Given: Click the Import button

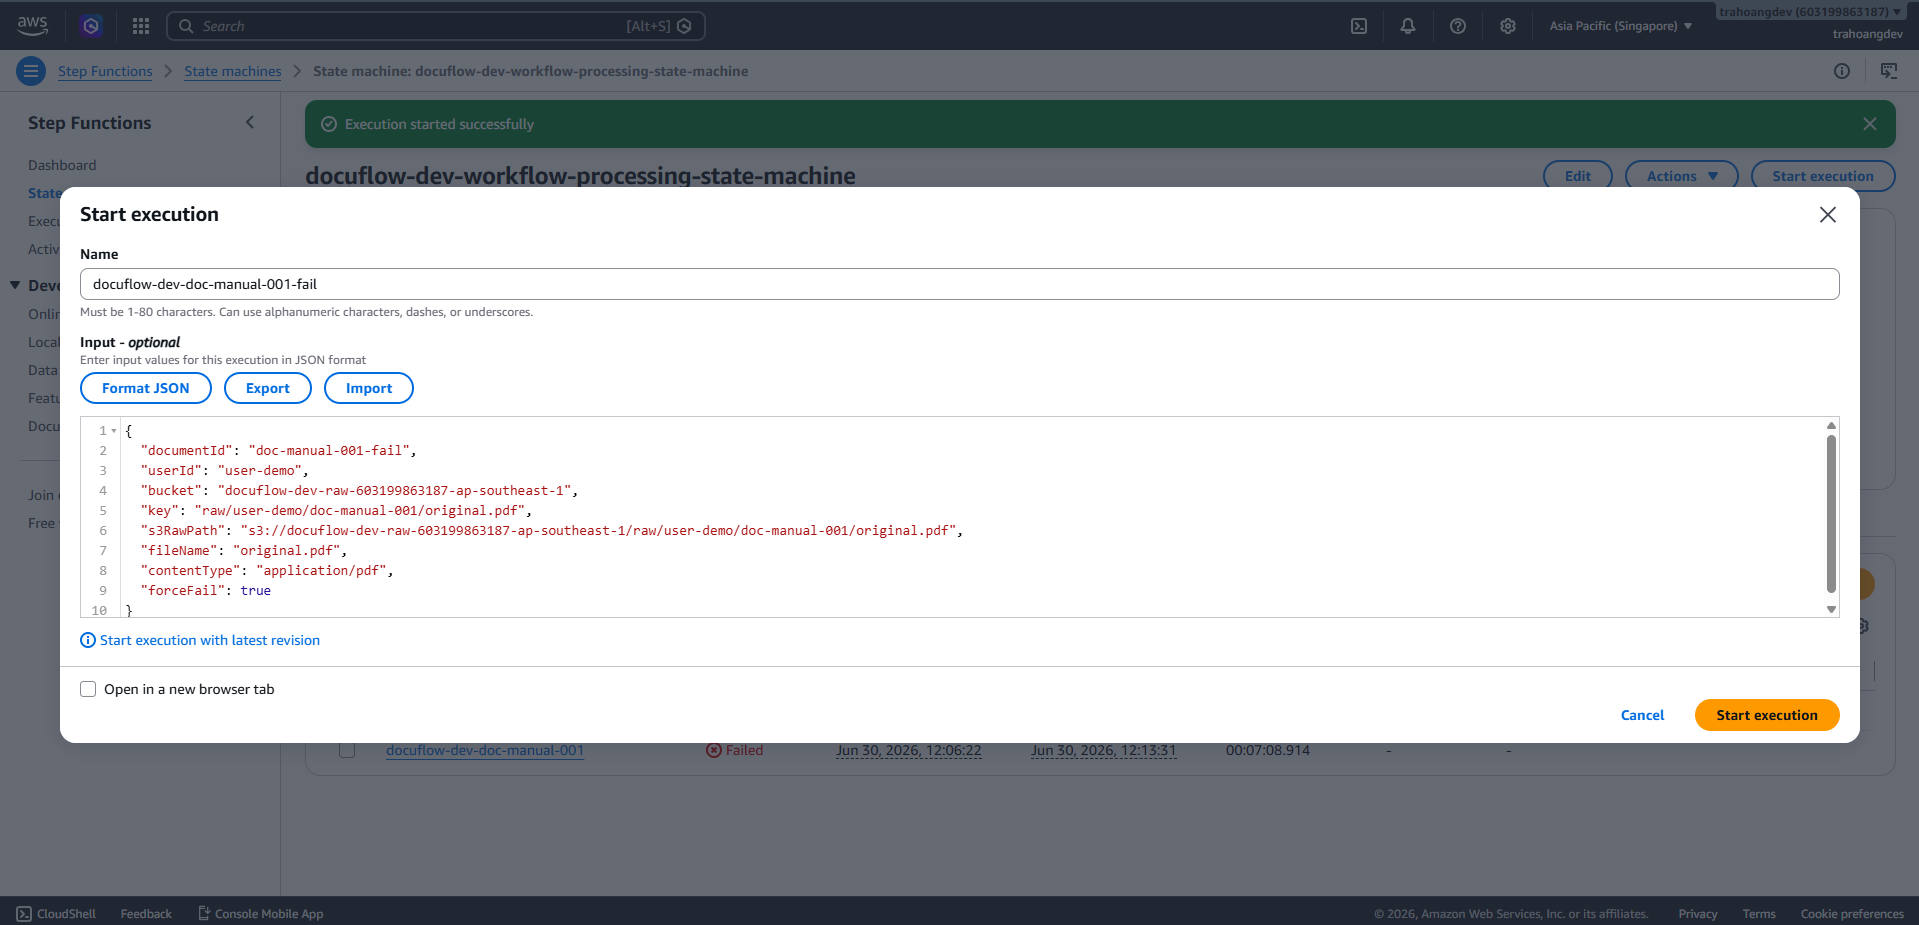Looking at the screenshot, I should 369,388.
